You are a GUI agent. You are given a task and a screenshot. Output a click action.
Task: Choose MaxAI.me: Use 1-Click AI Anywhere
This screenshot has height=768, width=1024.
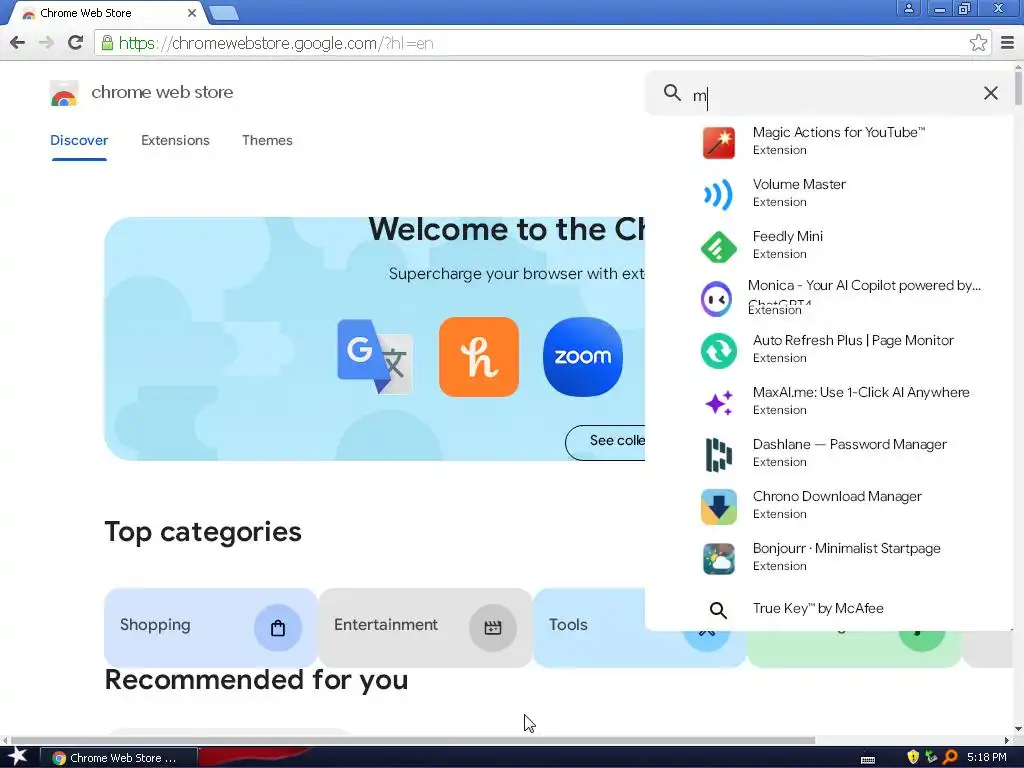coord(861,392)
